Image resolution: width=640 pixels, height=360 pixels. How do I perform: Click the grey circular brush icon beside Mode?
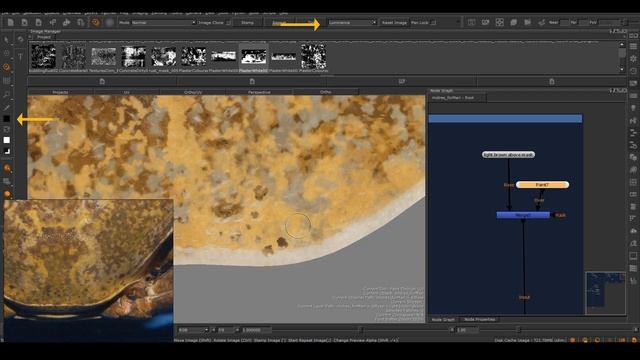tap(109, 22)
